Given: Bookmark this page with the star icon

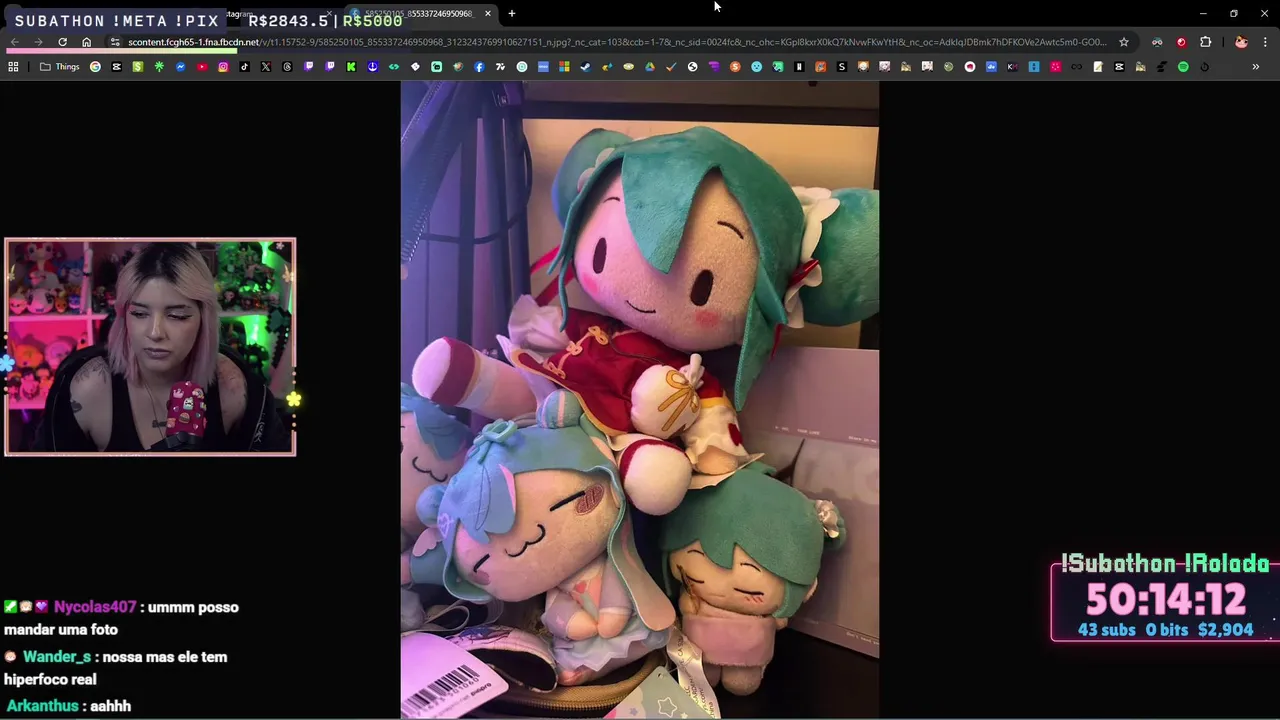Looking at the screenshot, I should coord(1124,42).
